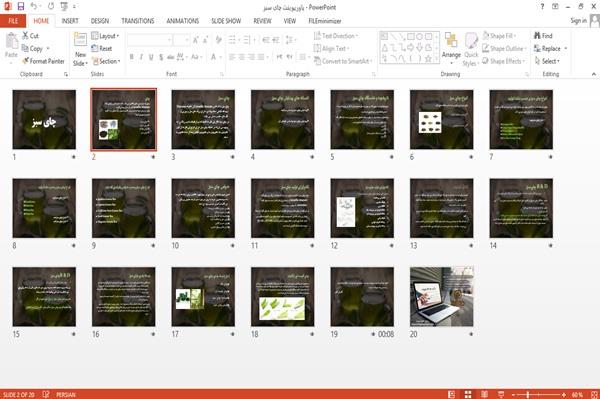600x399 pixels.
Task: Open Shape Outline dropdown
Action: click(x=504, y=48)
